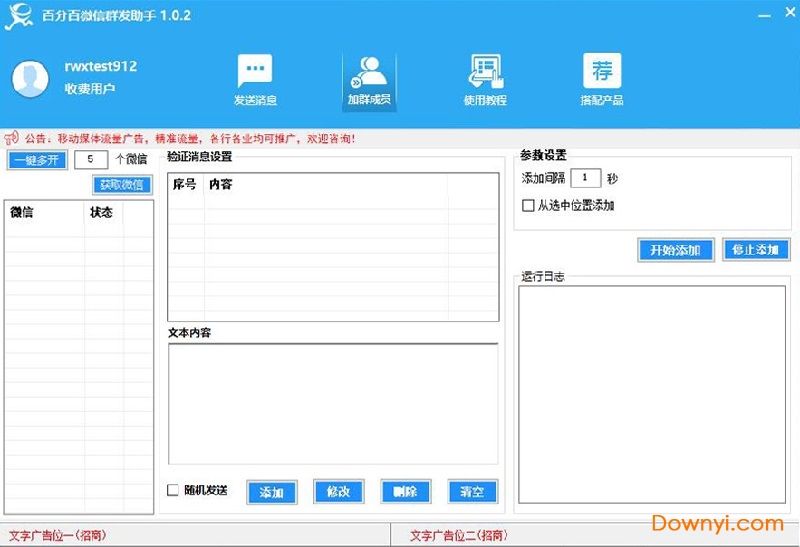Click the 清空 clear button
Image resolution: width=800 pixels, height=547 pixels.
[x=472, y=491]
